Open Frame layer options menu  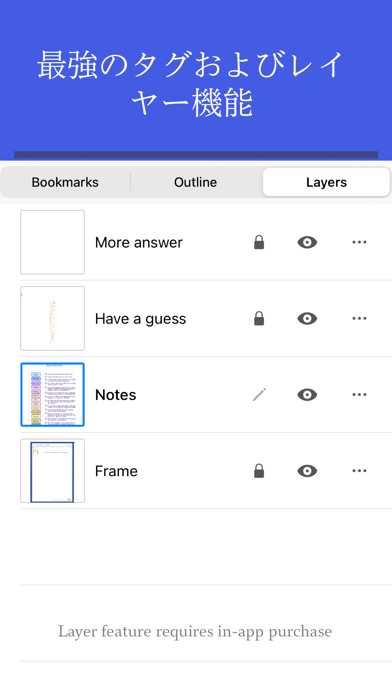(359, 471)
